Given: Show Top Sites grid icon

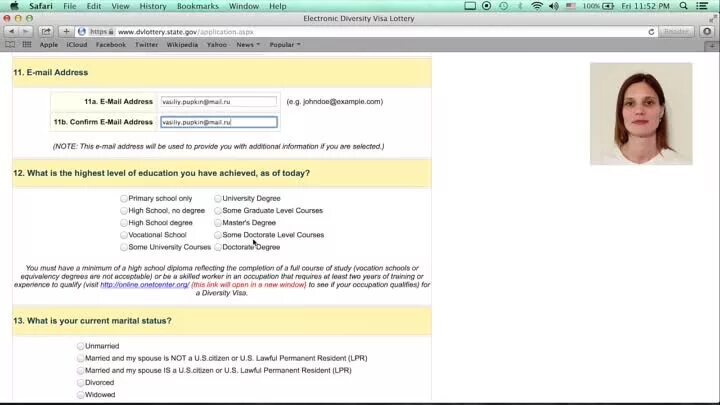Looking at the screenshot, I should (x=27, y=45).
